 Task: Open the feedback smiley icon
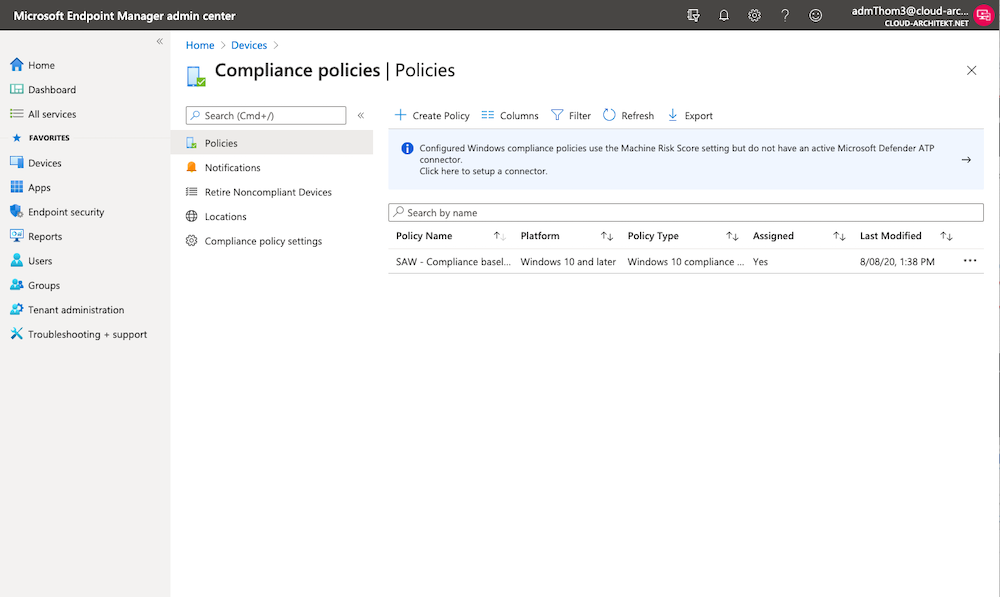coord(816,15)
